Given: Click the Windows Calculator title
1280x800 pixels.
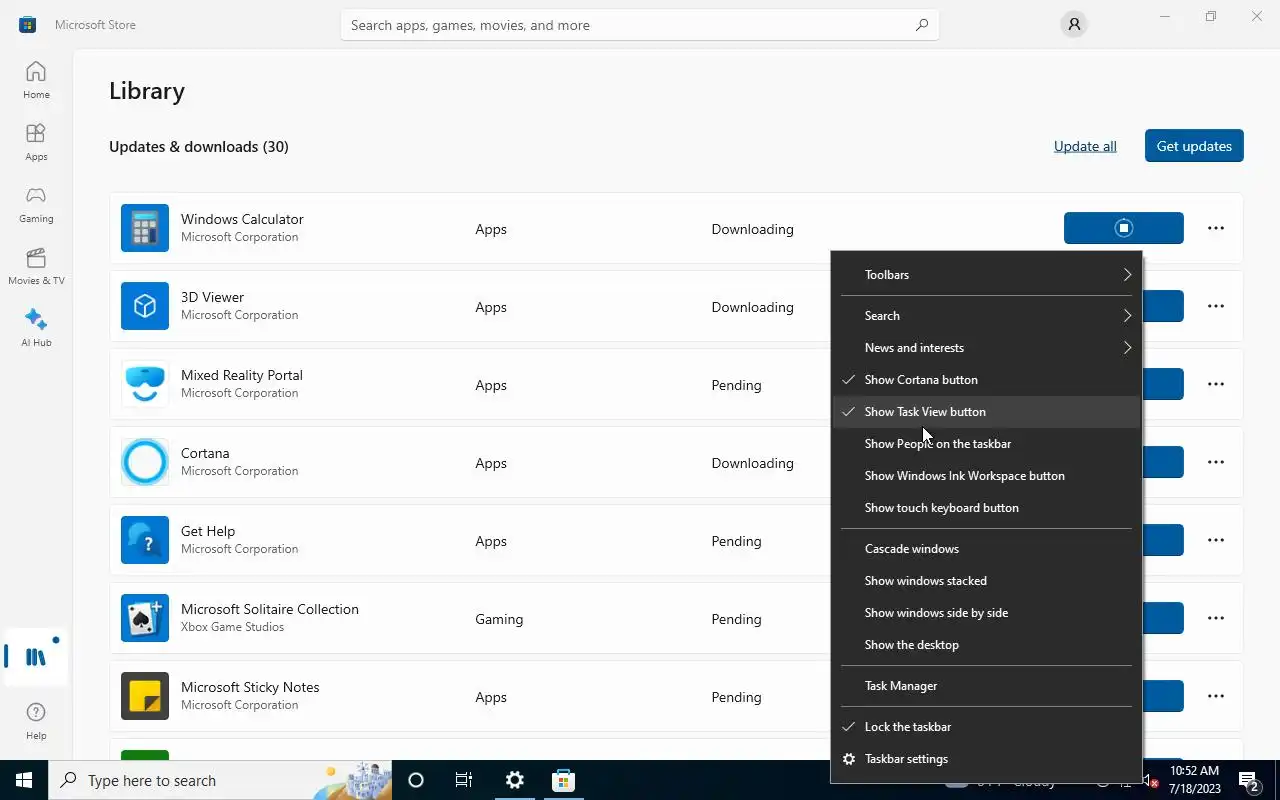Looking at the screenshot, I should pos(242,219).
